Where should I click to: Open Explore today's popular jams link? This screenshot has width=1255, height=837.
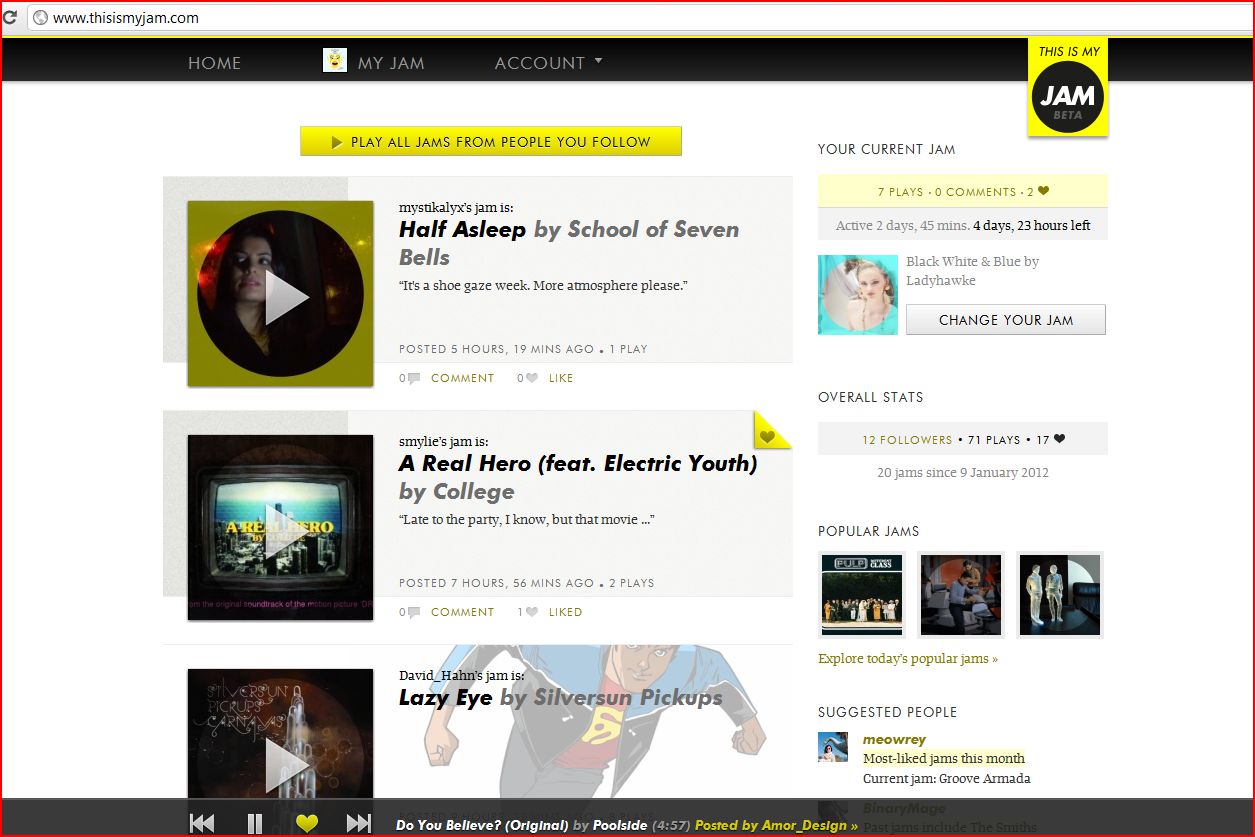[x=908, y=658]
